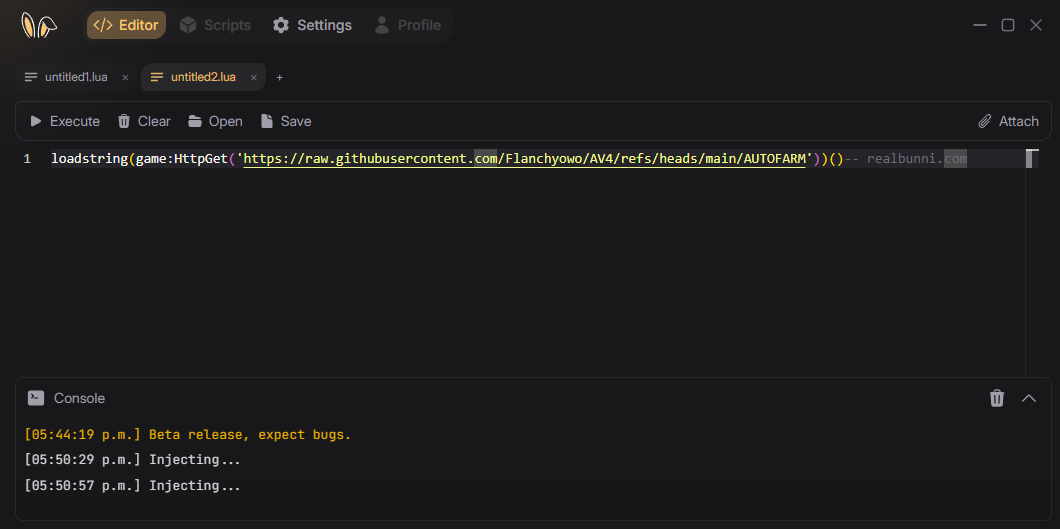The height and width of the screenshot is (529, 1060).
Task: Click the editor minimap scrollbar
Action: point(1032,158)
